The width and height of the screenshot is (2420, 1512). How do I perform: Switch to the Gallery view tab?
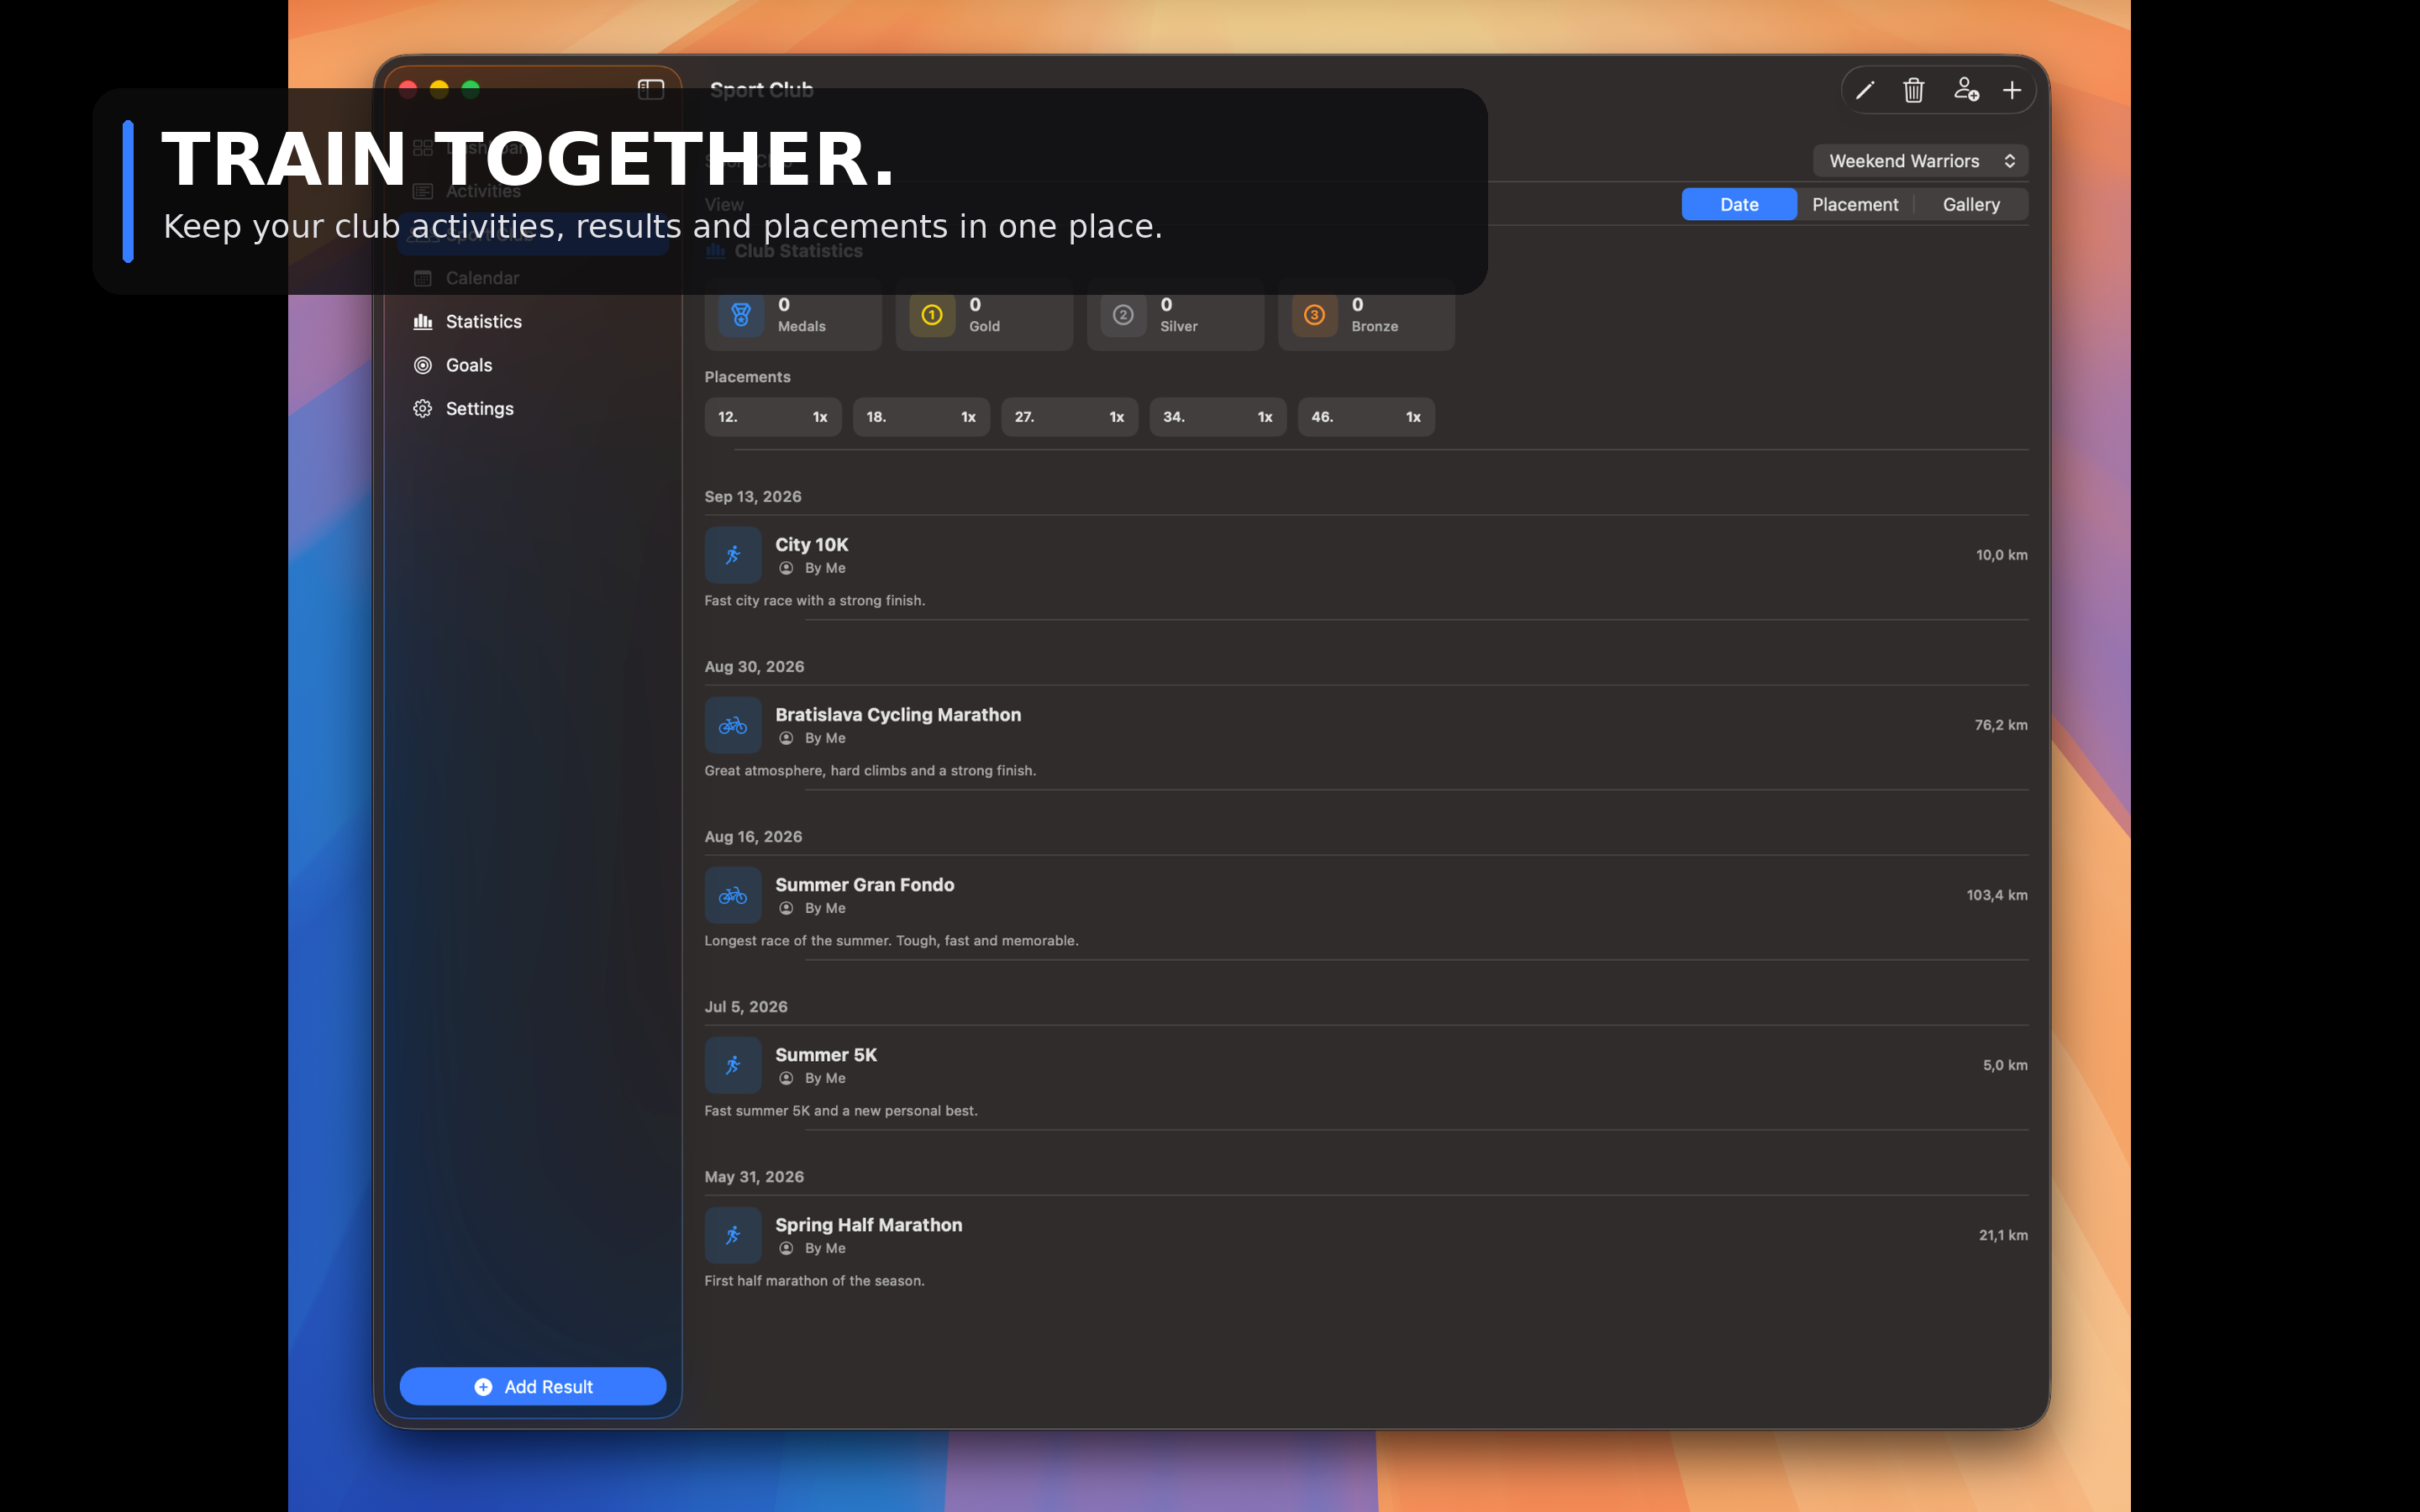point(1971,204)
